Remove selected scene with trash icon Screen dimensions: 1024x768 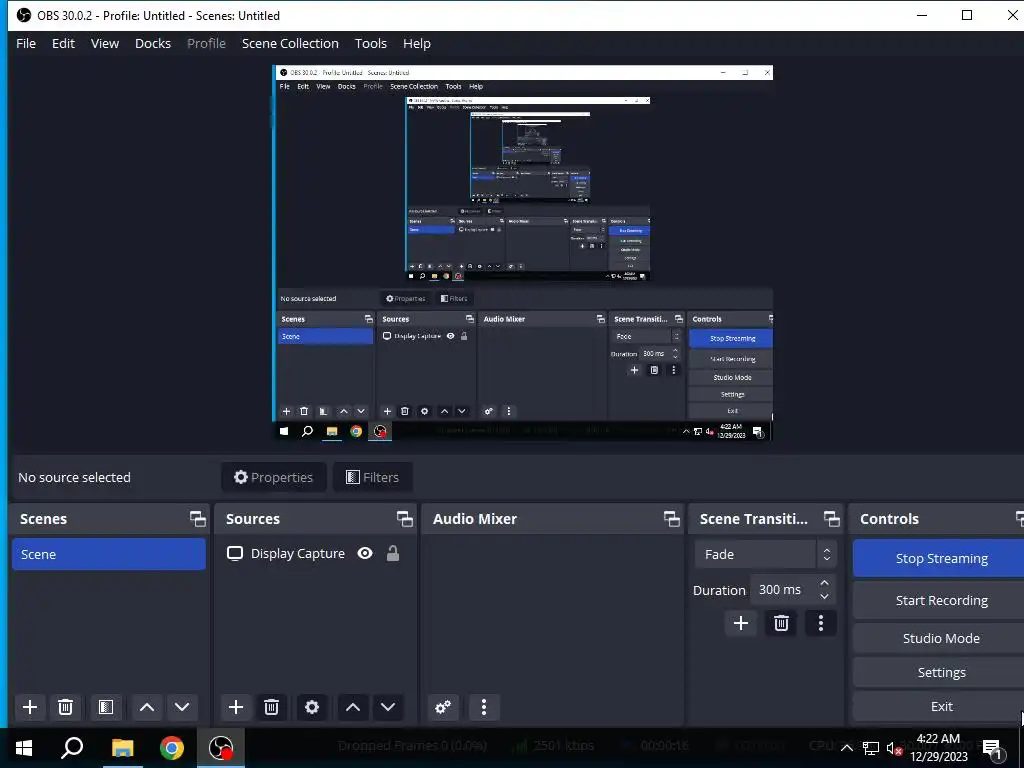pyautogui.click(x=65, y=707)
